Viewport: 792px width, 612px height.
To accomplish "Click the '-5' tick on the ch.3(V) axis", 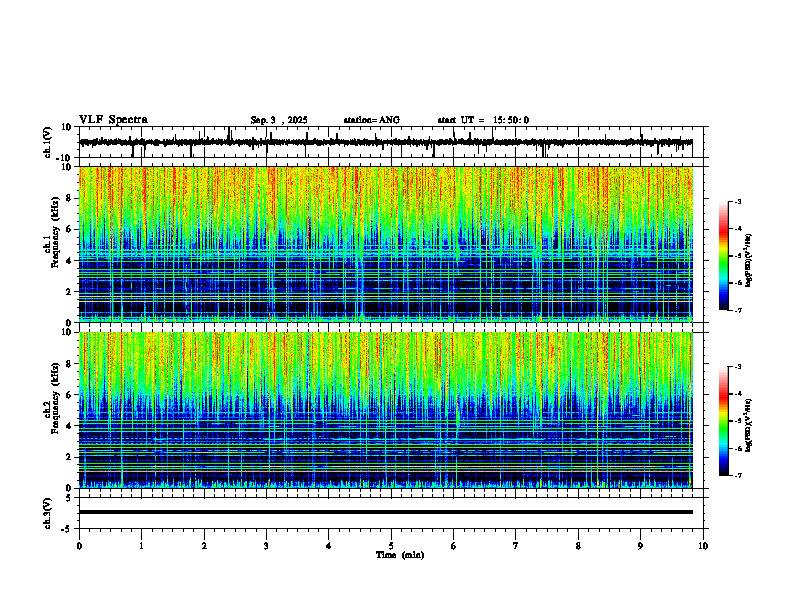I will 68,529.
